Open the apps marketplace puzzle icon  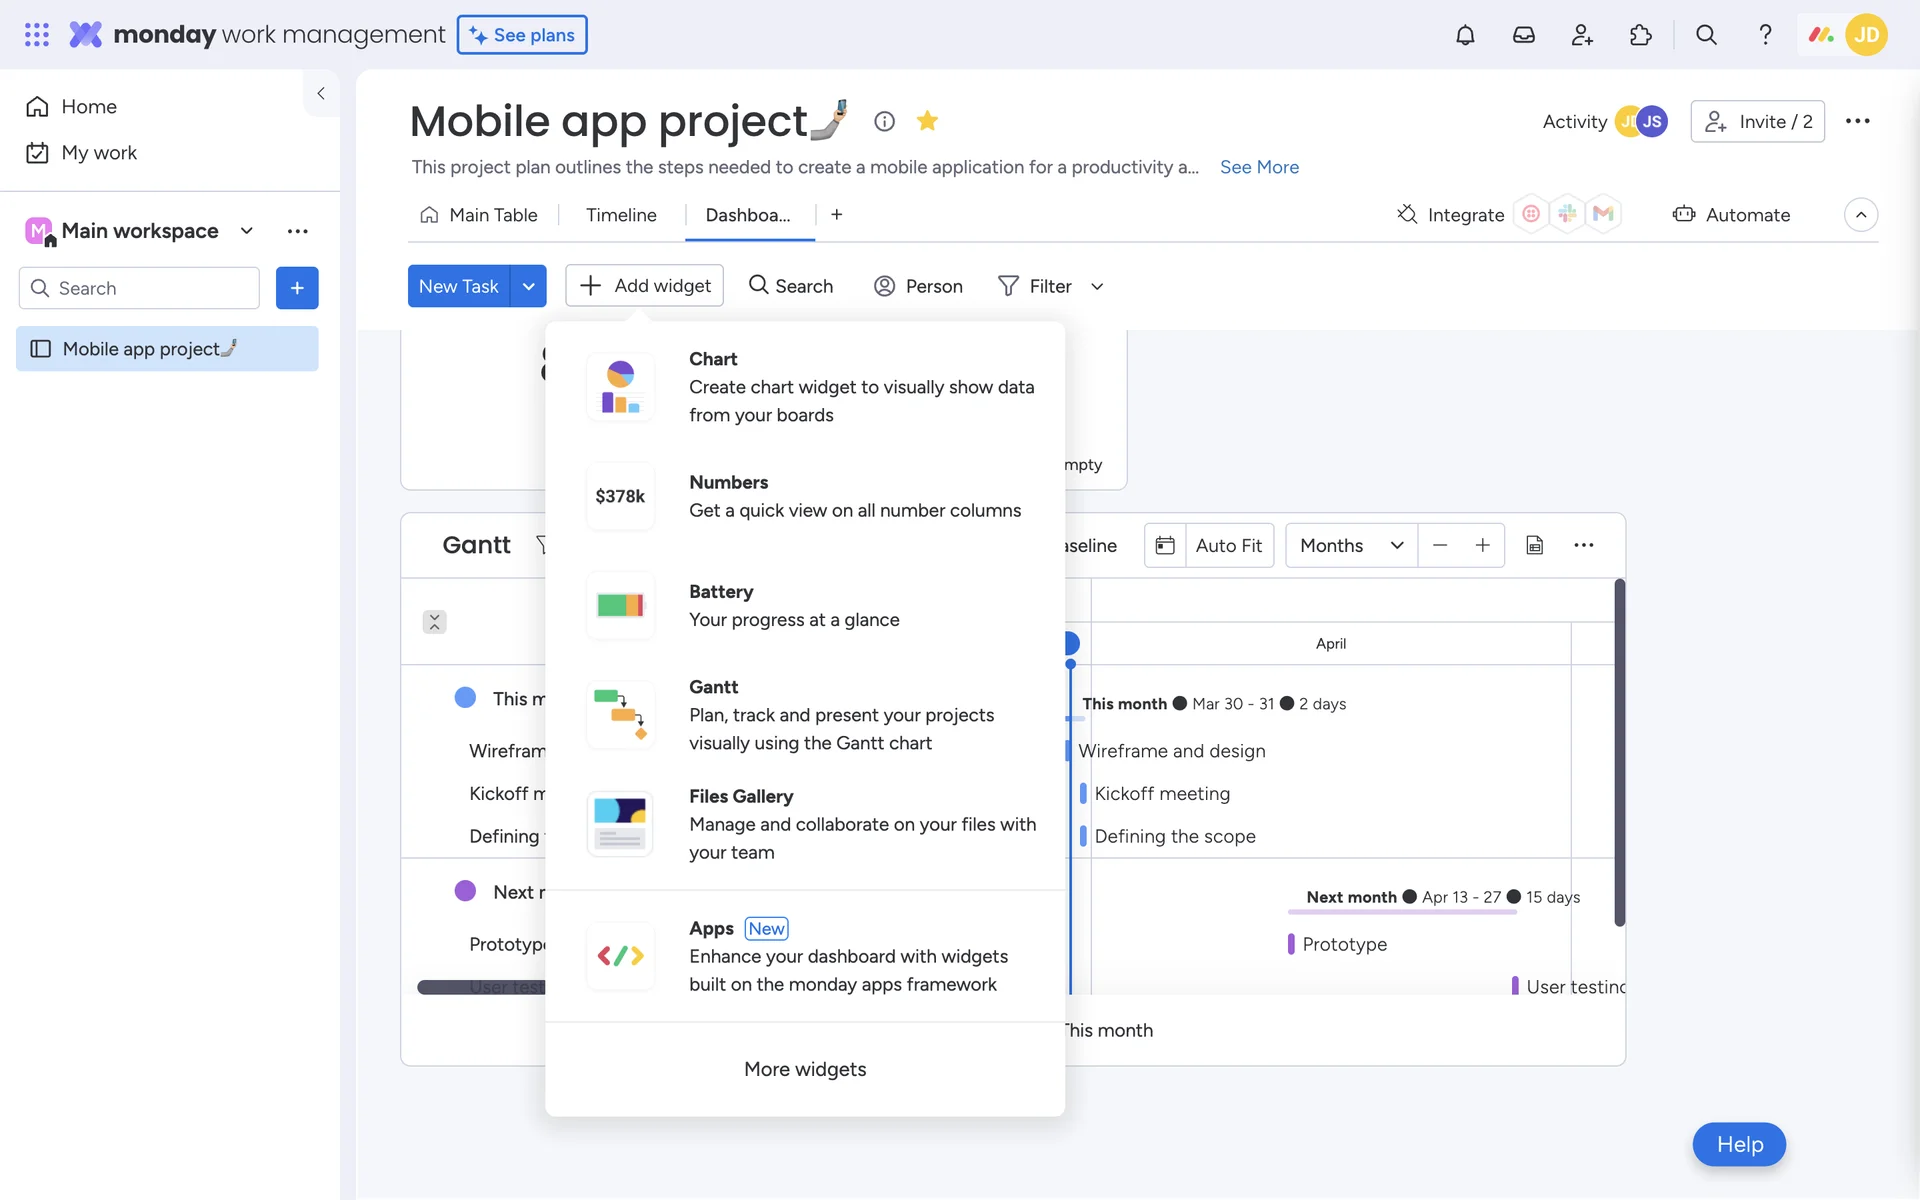point(1640,35)
